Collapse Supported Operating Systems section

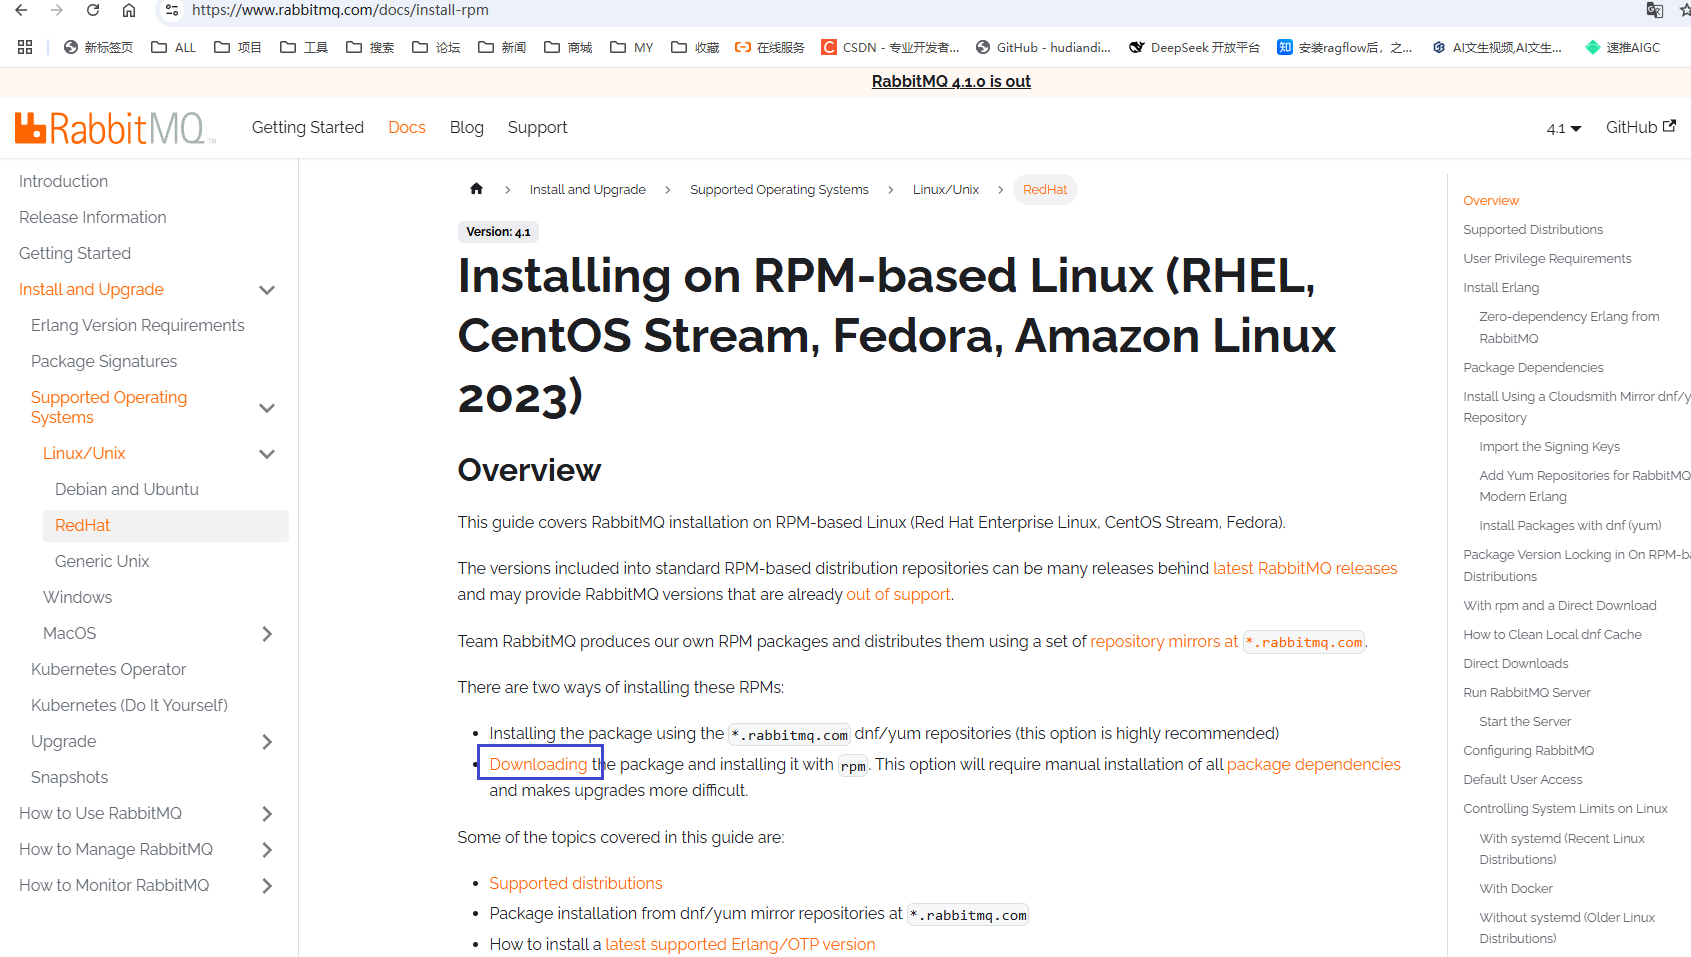pyautogui.click(x=267, y=408)
